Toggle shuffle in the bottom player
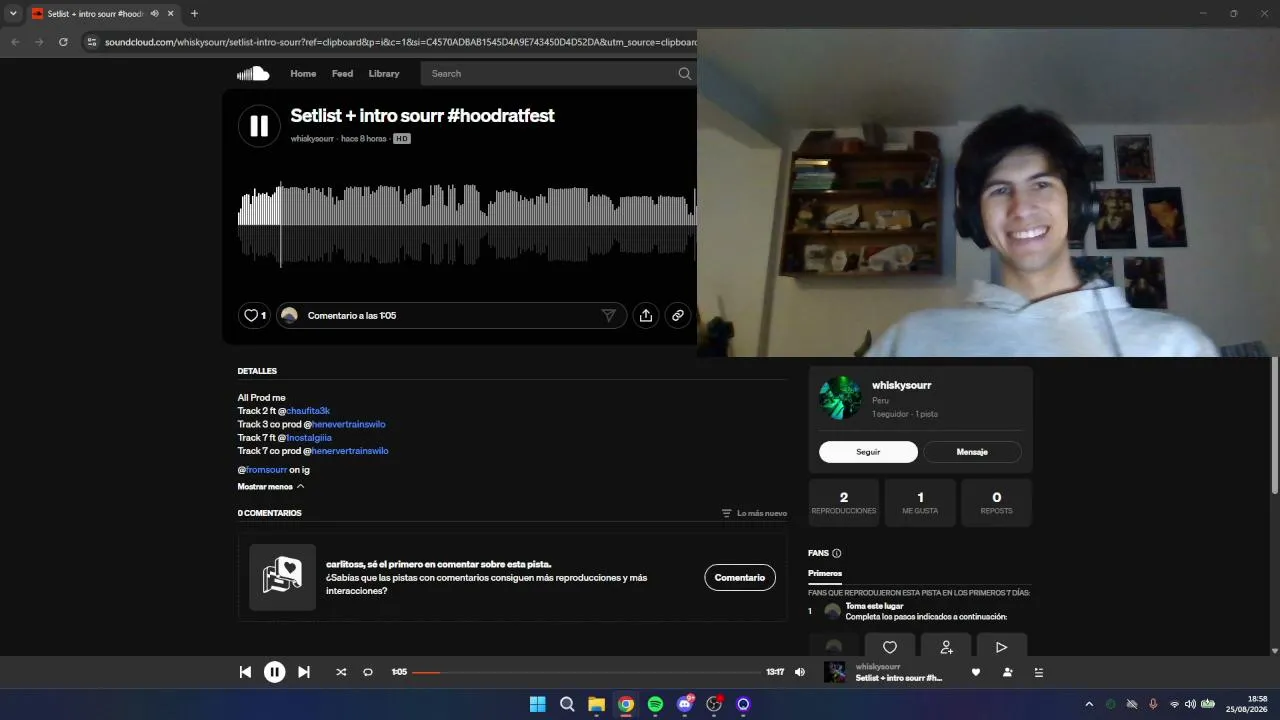This screenshot has height=720, width=1280. click(341, 672)
